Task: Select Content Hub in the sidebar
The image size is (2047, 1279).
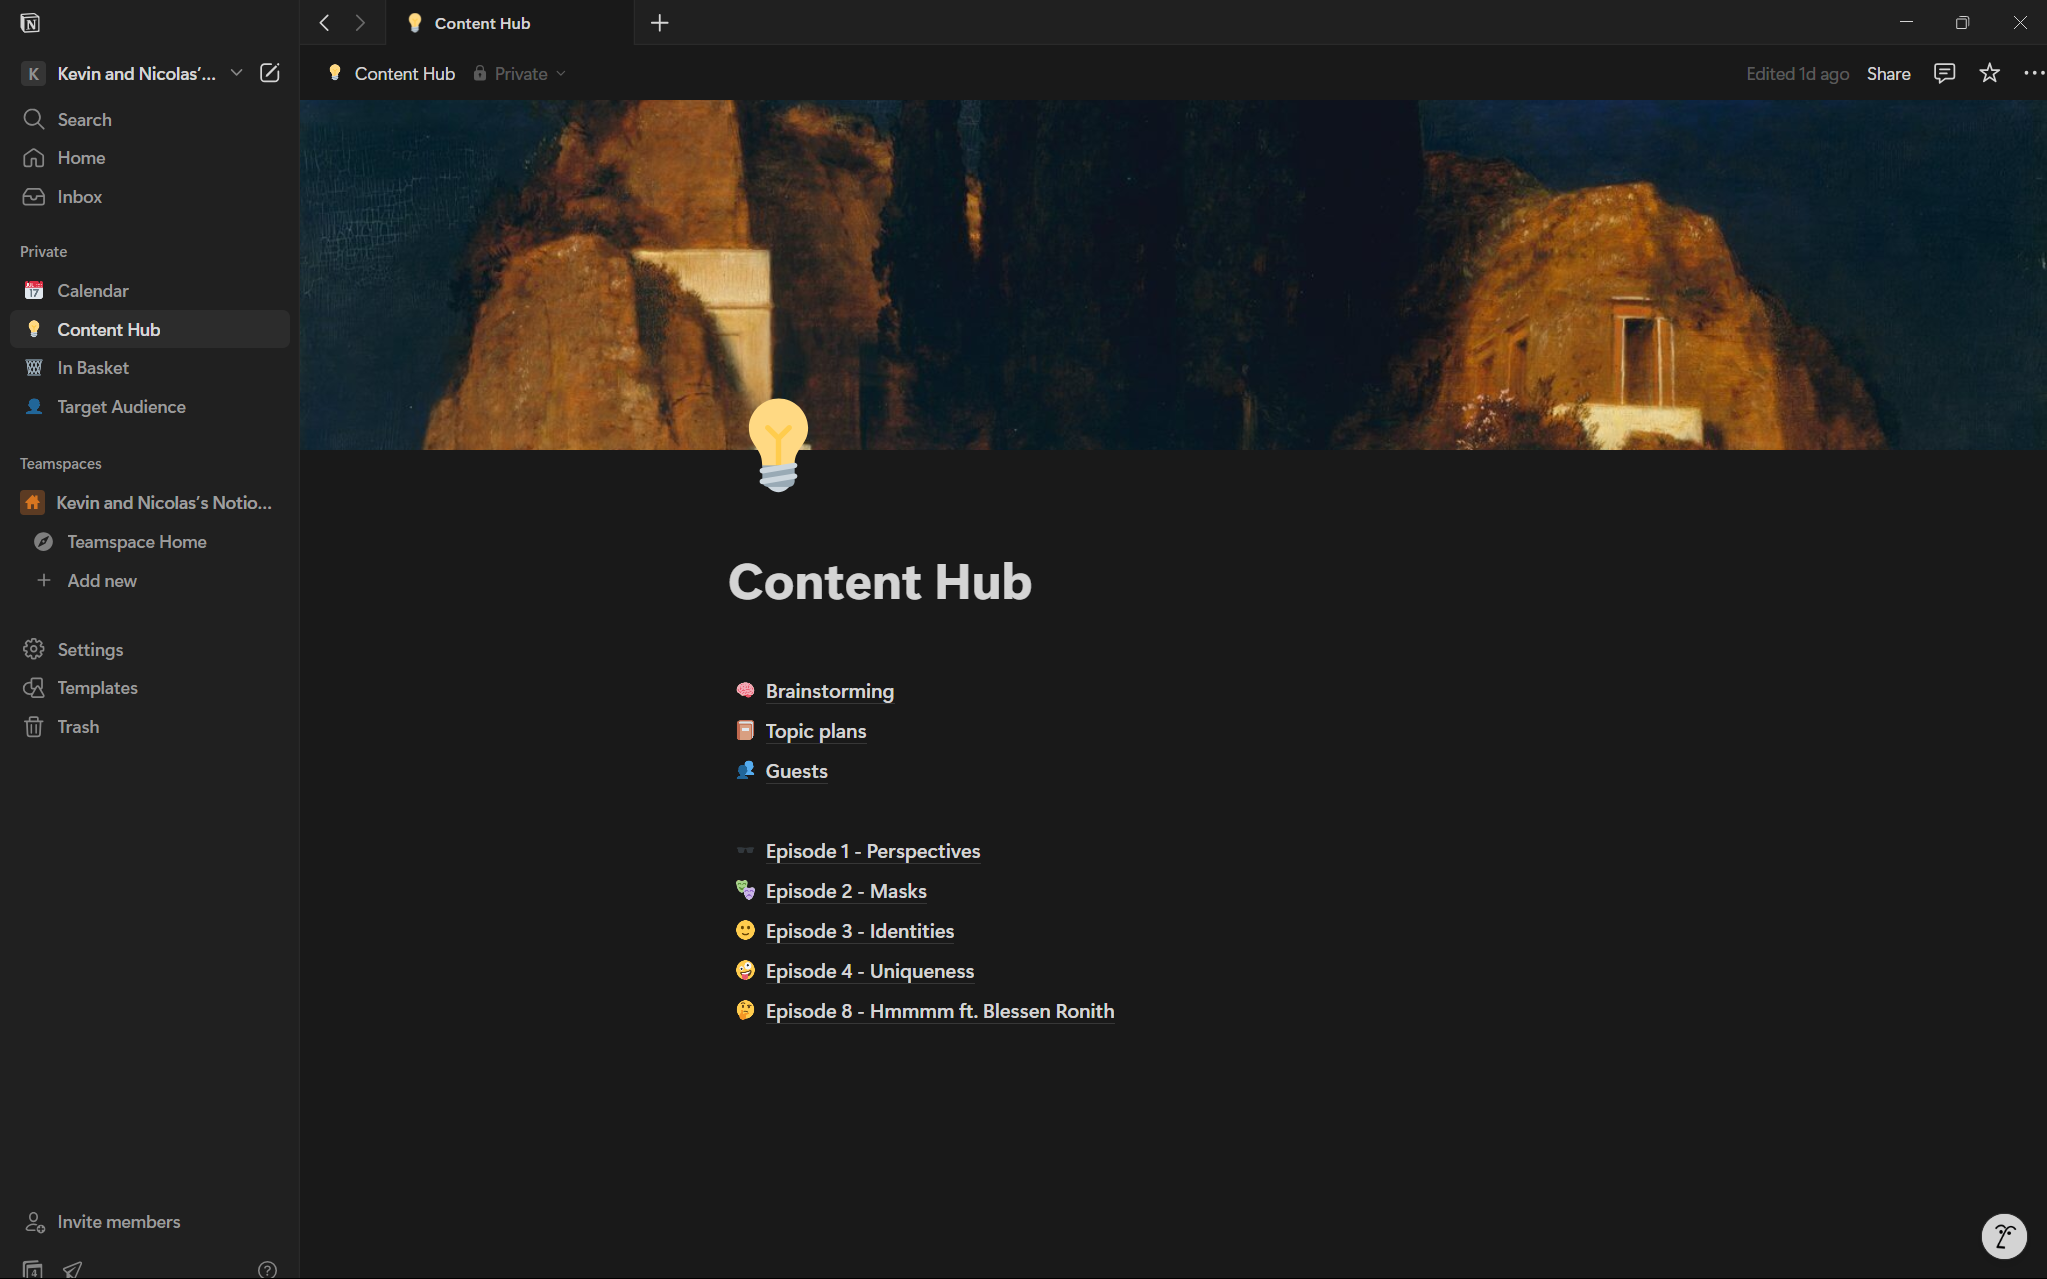Action: tap(150, 329)
